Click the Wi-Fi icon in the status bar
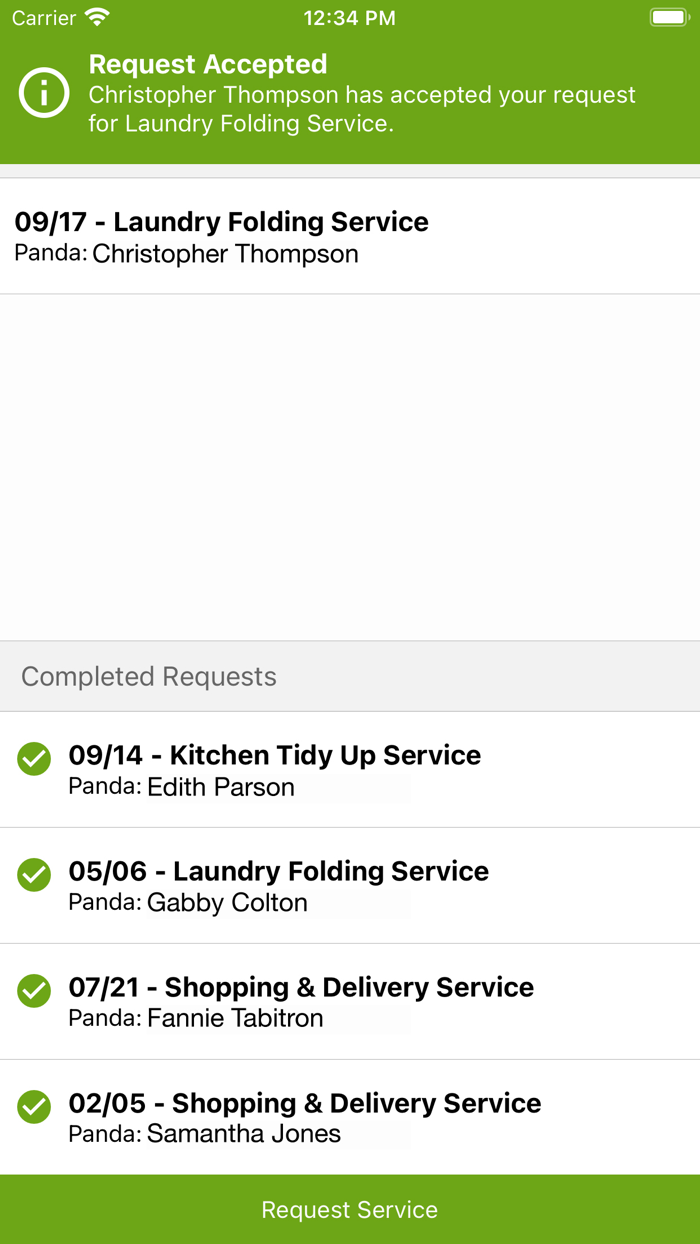 [x=95, y=16]
